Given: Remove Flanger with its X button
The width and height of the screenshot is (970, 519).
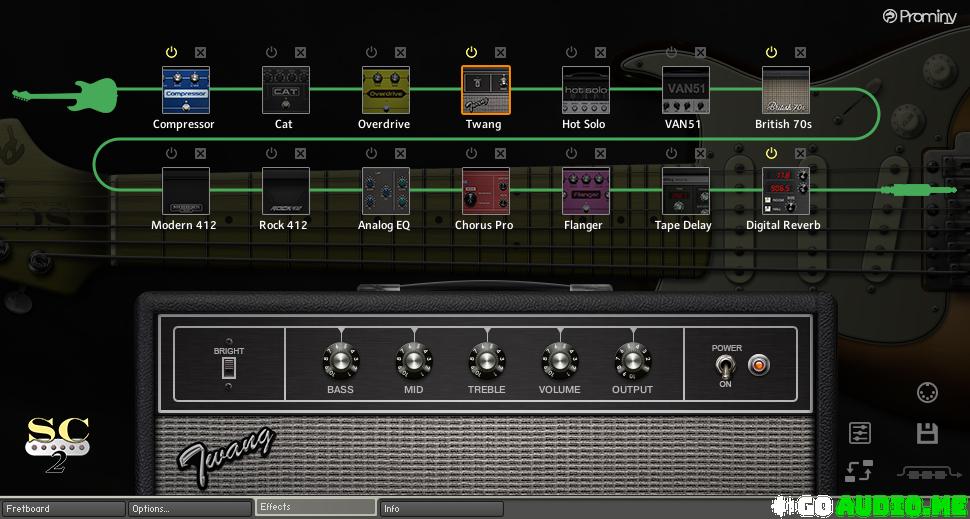Looking at the screenshot, I should [x=601, y=153].
